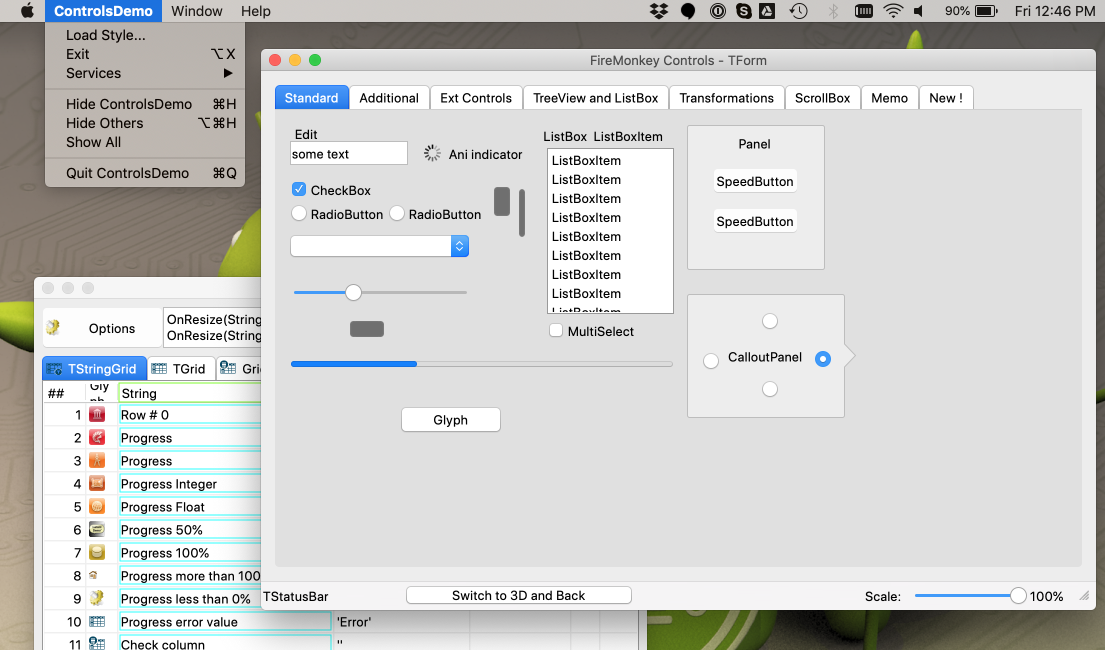Click the glyph icon in grid row 6
This screenshot has height=650, width=1105.
[x=97, y=529]
